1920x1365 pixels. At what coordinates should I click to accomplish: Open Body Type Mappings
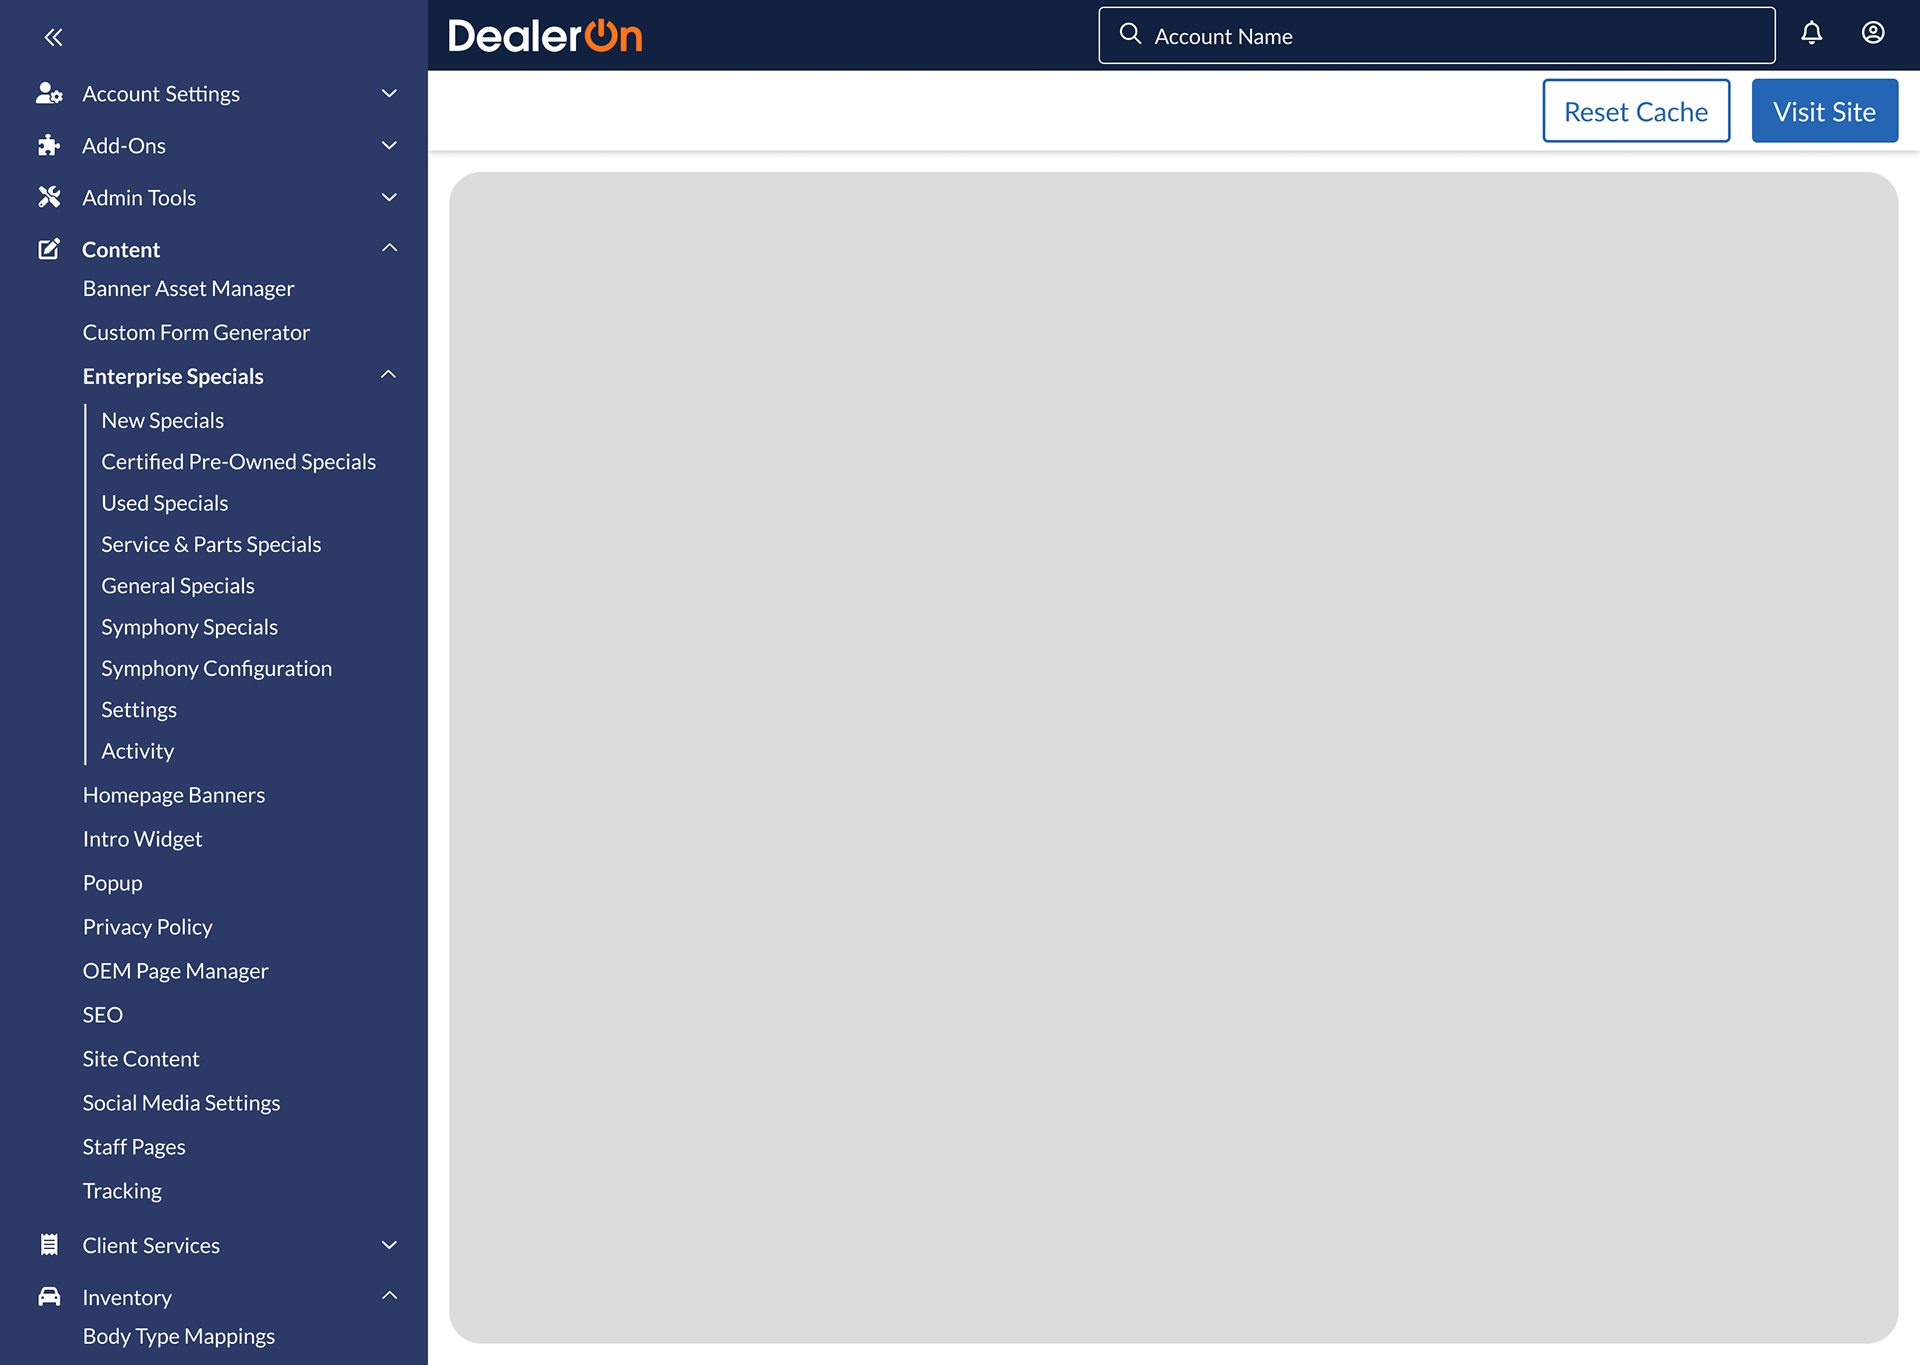coord(178,1337)
